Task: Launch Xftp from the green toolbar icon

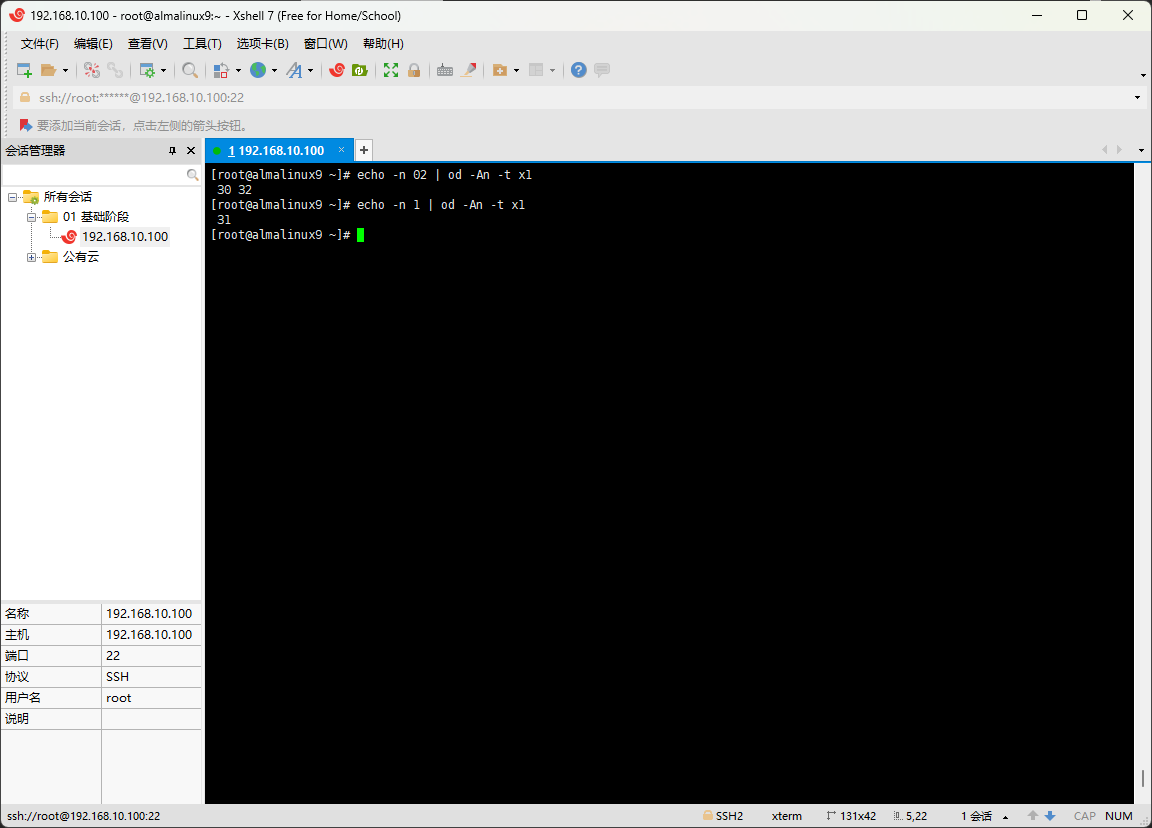Action: click(x=360, y=70)
